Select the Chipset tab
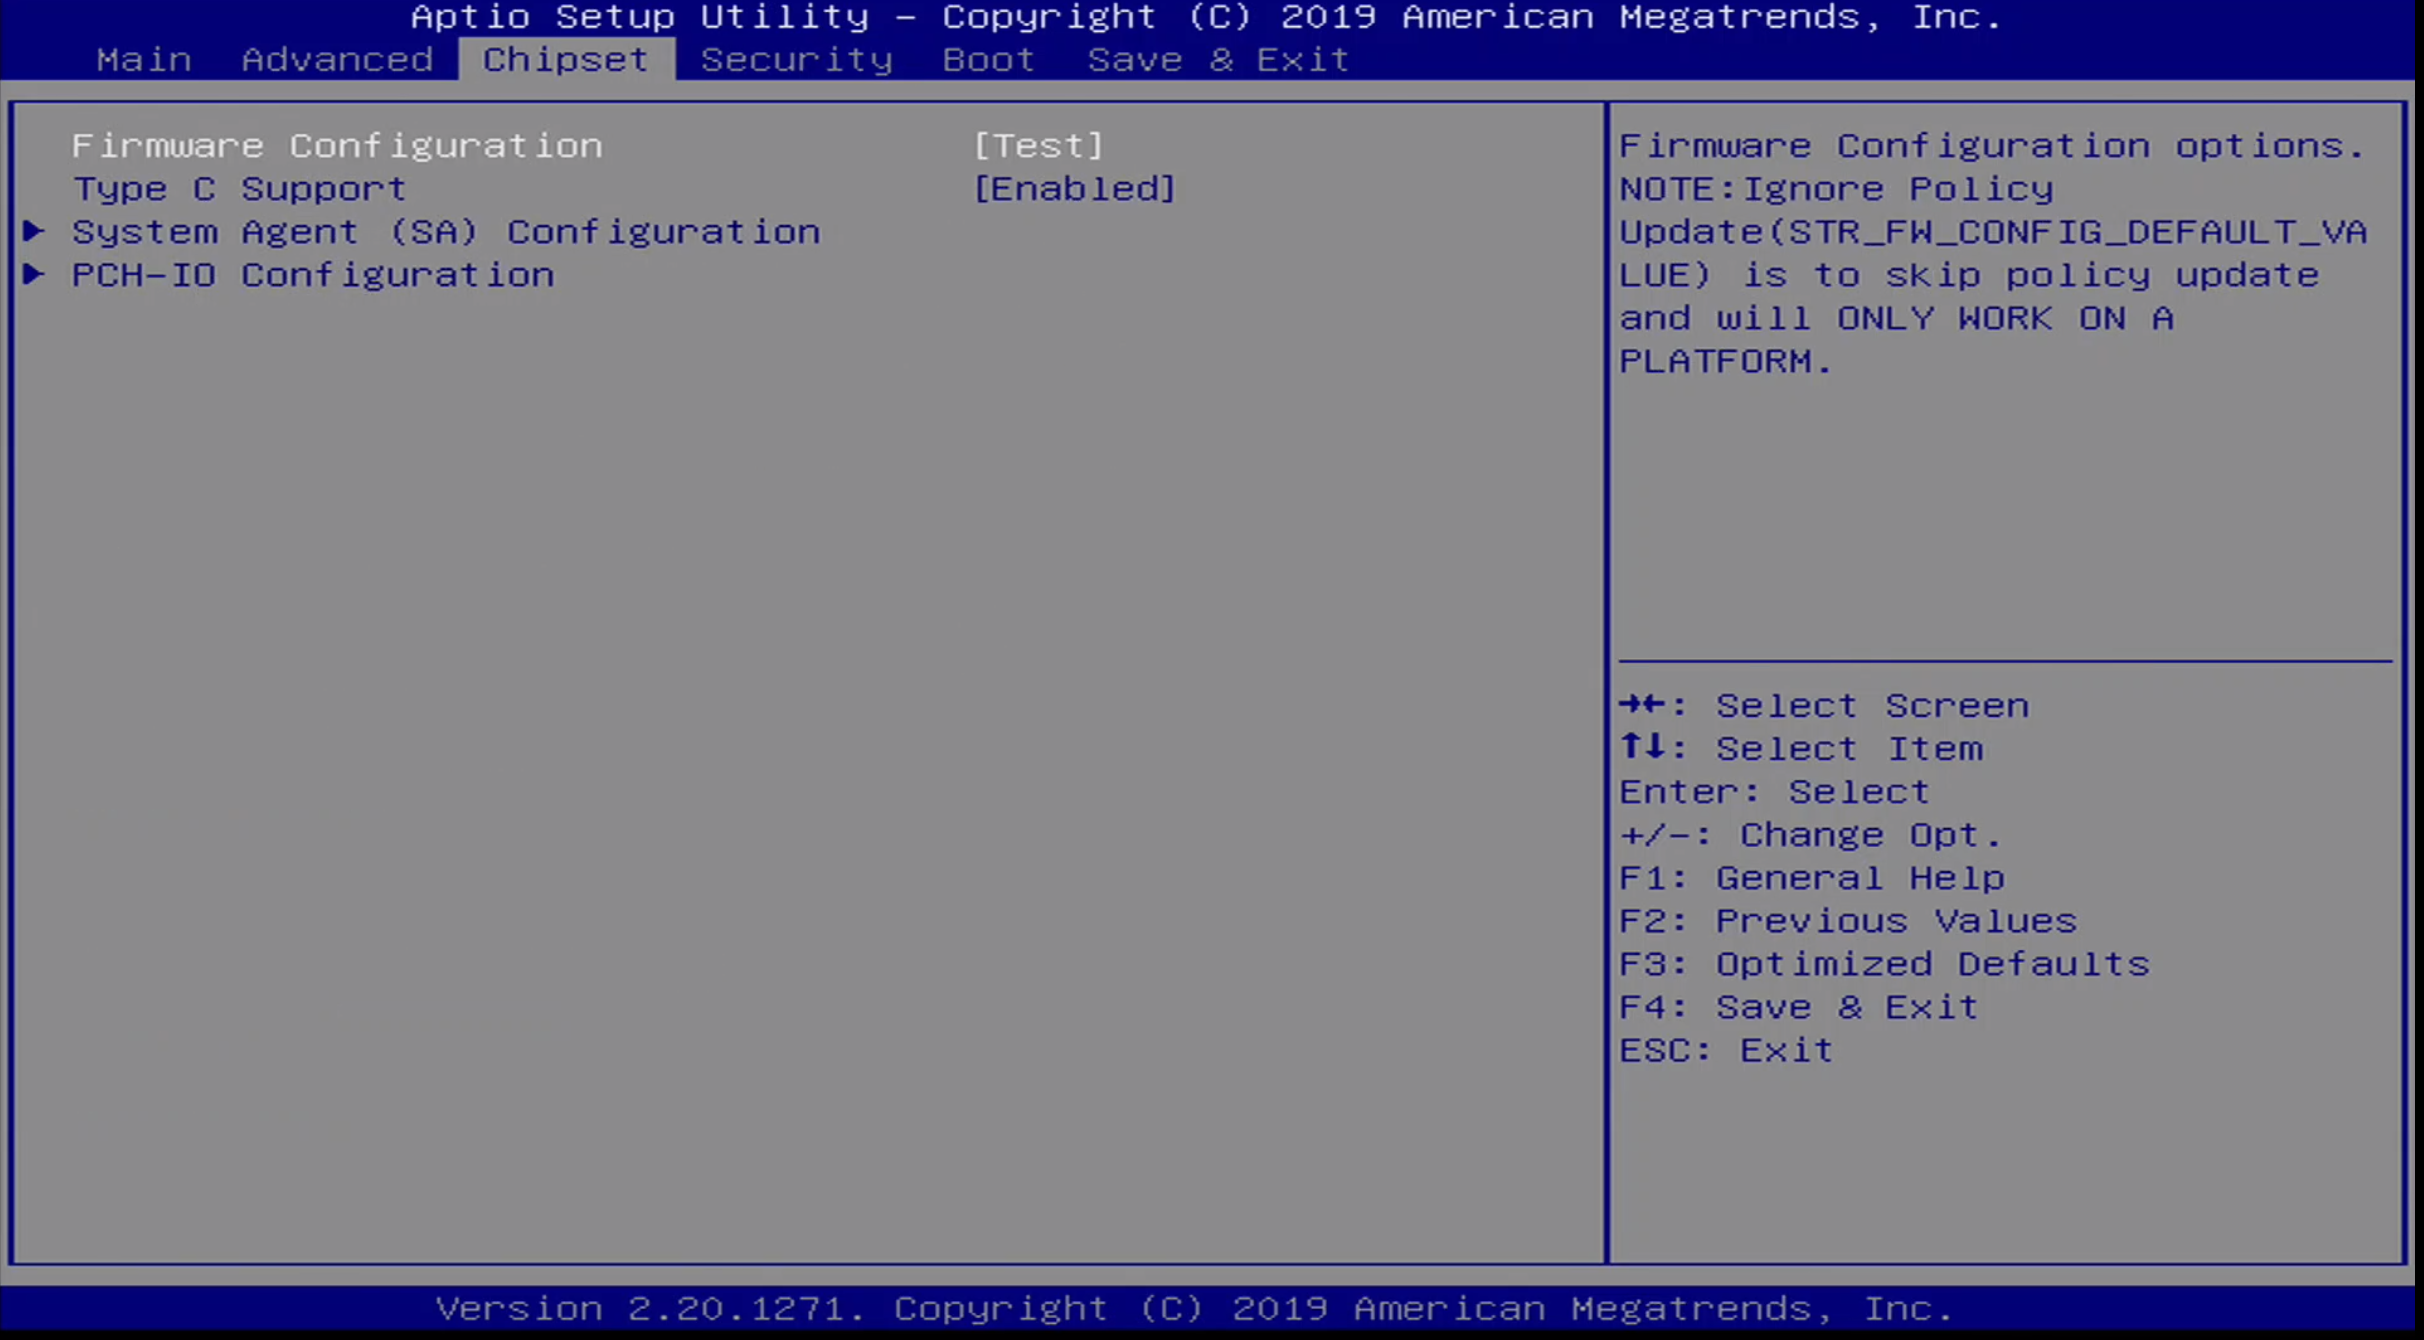 (566, 58)
